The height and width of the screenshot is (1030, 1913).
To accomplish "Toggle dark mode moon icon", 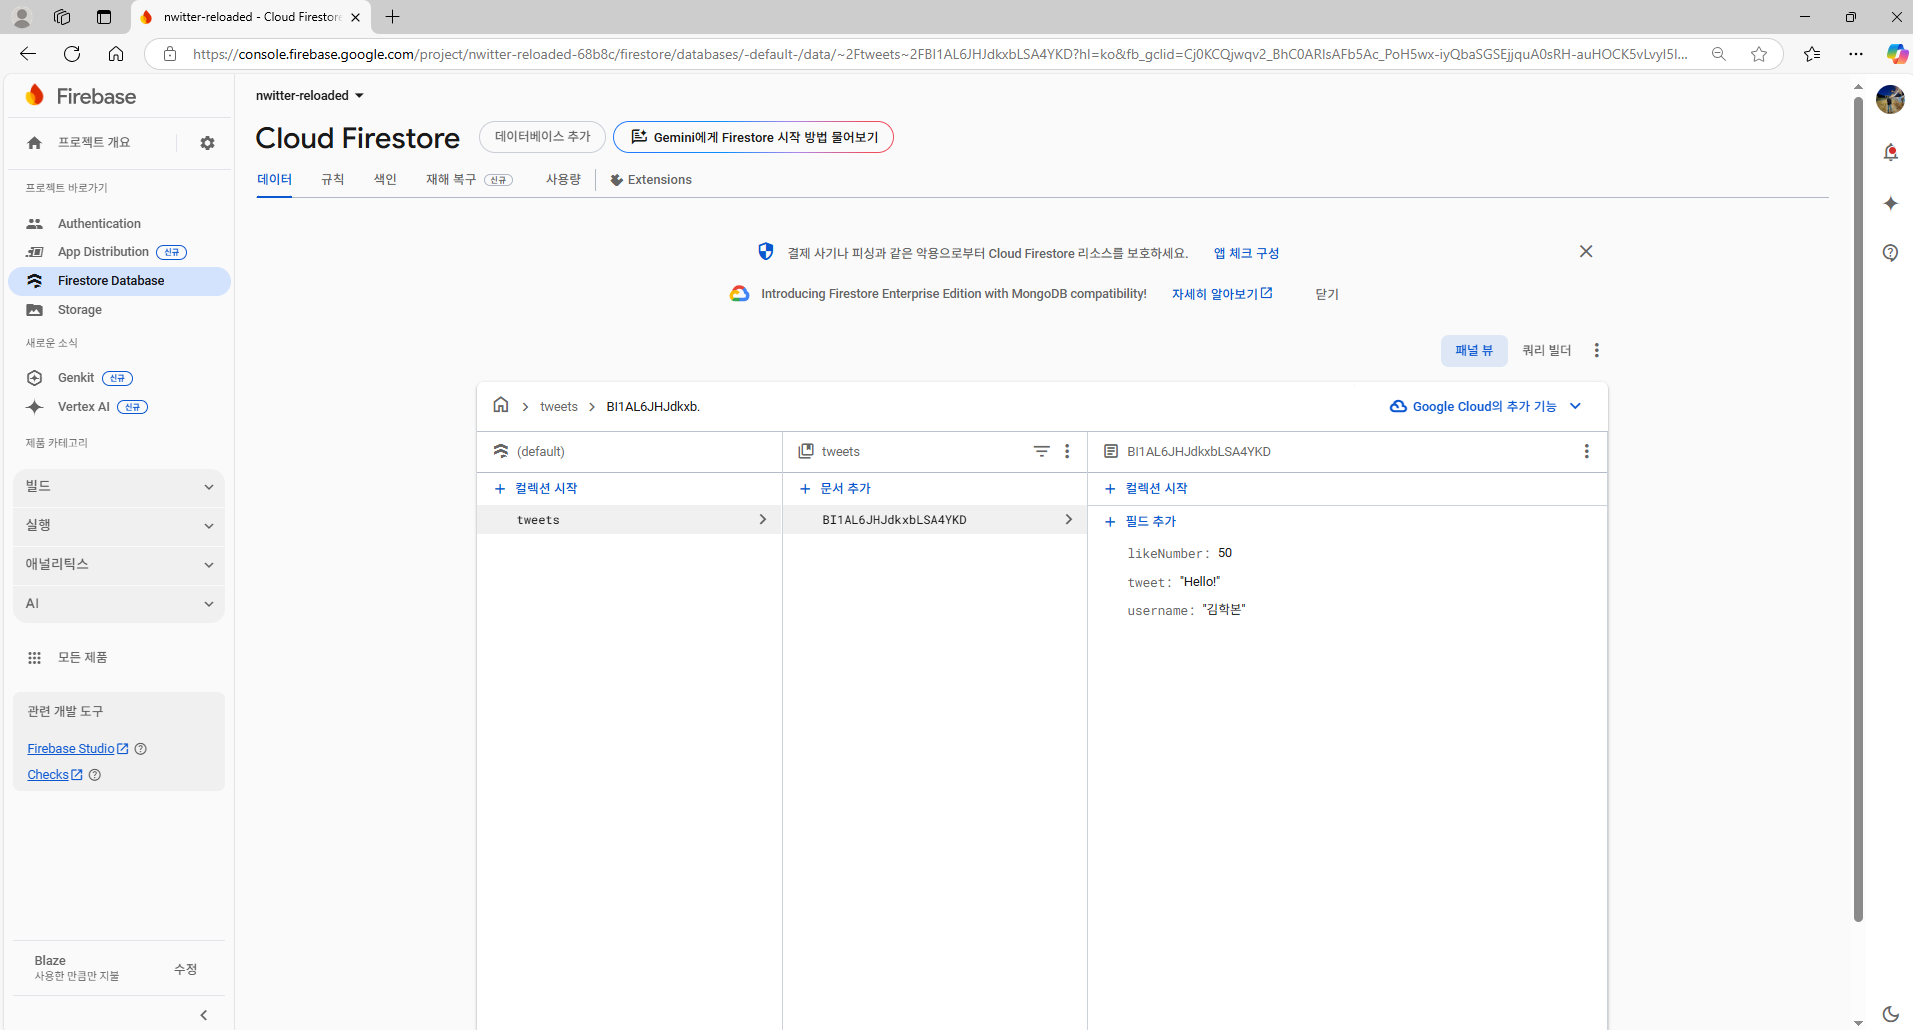I will [x=1890, y=1014].
